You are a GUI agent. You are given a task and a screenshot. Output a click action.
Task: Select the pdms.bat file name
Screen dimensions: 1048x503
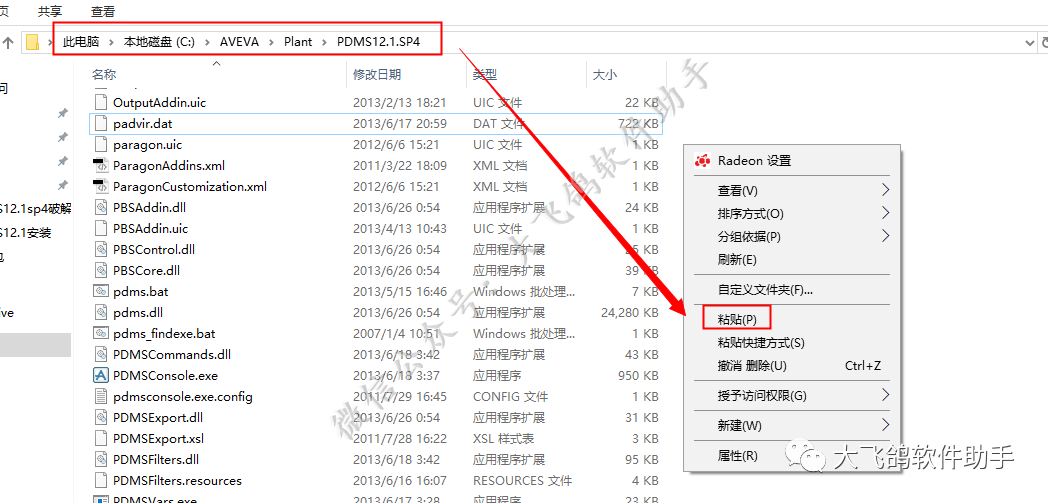pos(140,291)
